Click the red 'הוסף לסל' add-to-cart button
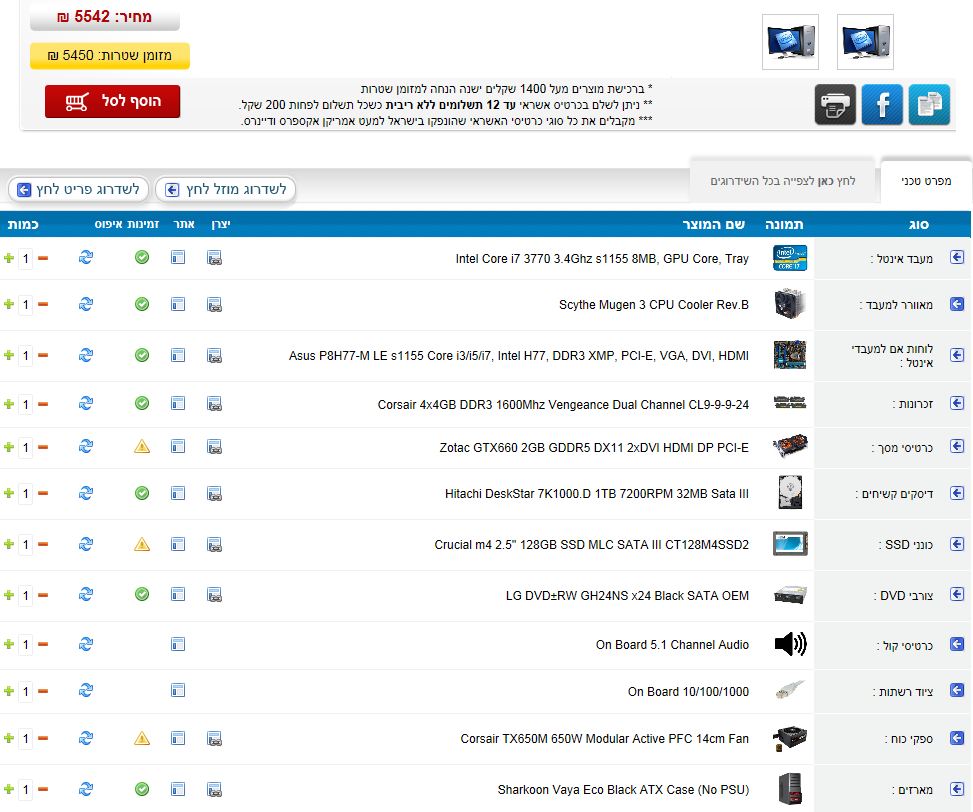This screenshot has height=812, width=973. 112,102
